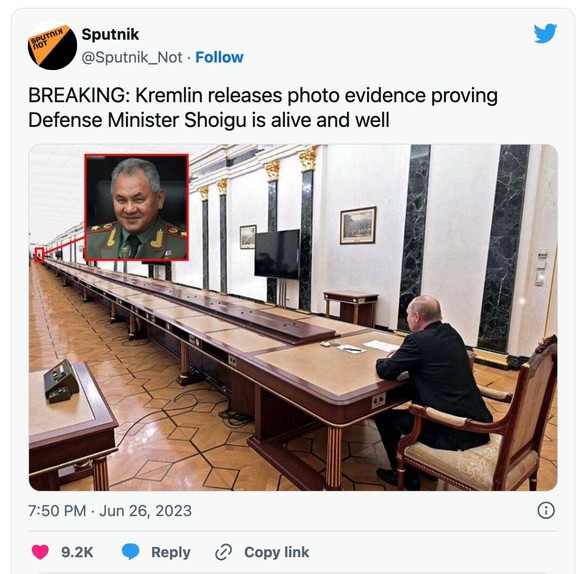The width and height of the screenshot is (582, 574).
Task: Like the tweet with the heart icon
Action: 40,552
